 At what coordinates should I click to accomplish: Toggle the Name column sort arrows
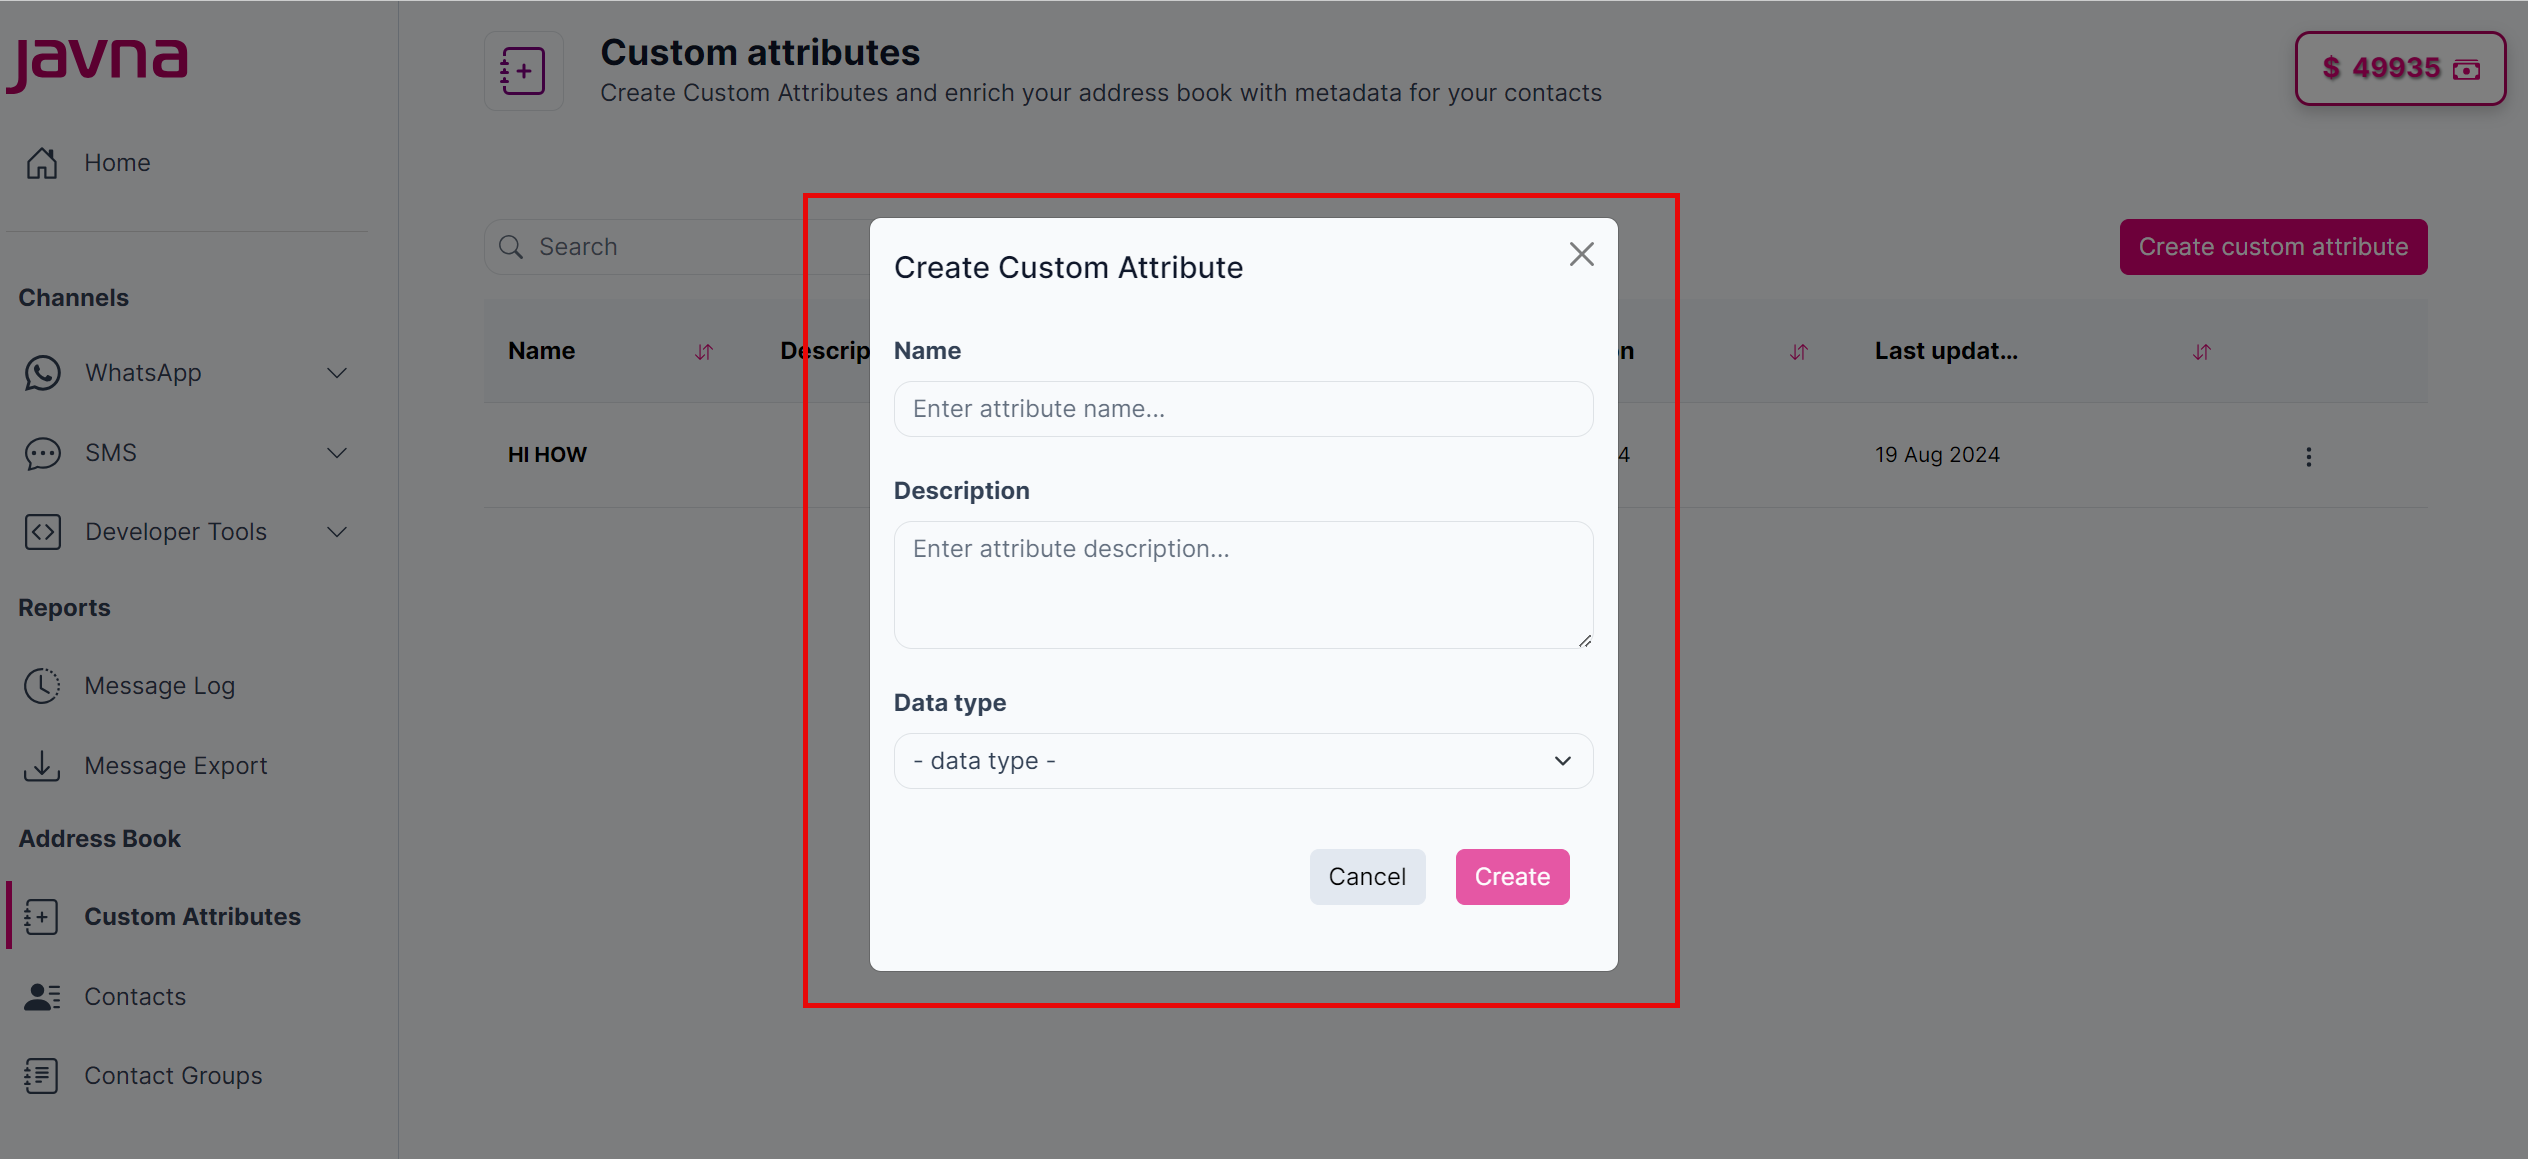pos(704,351)
